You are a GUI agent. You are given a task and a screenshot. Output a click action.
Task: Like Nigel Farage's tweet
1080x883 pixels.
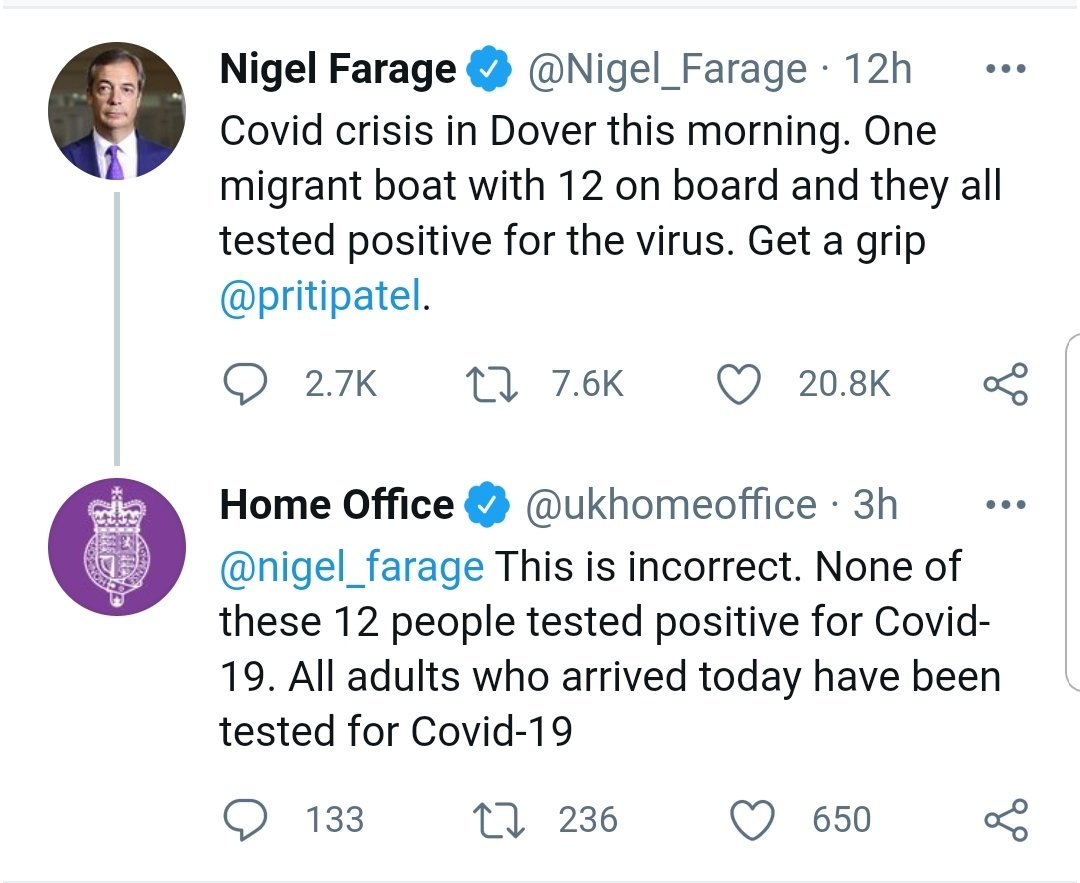(x=738, y=385)
